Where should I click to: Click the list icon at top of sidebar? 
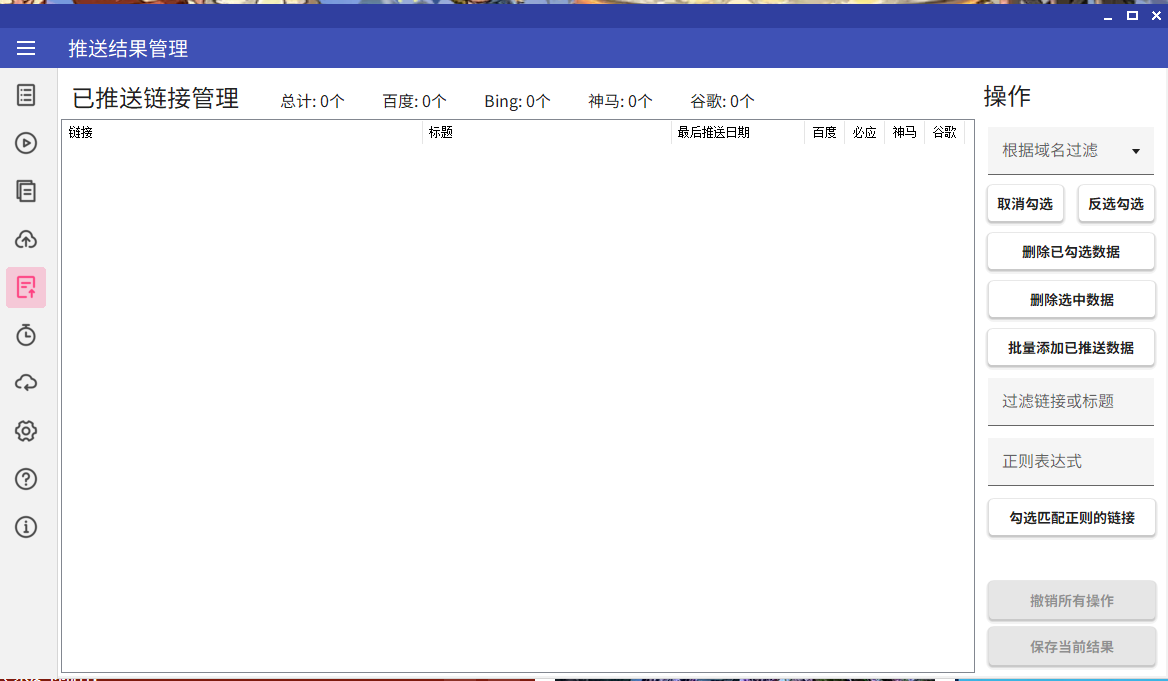click(x=26, y=95)
